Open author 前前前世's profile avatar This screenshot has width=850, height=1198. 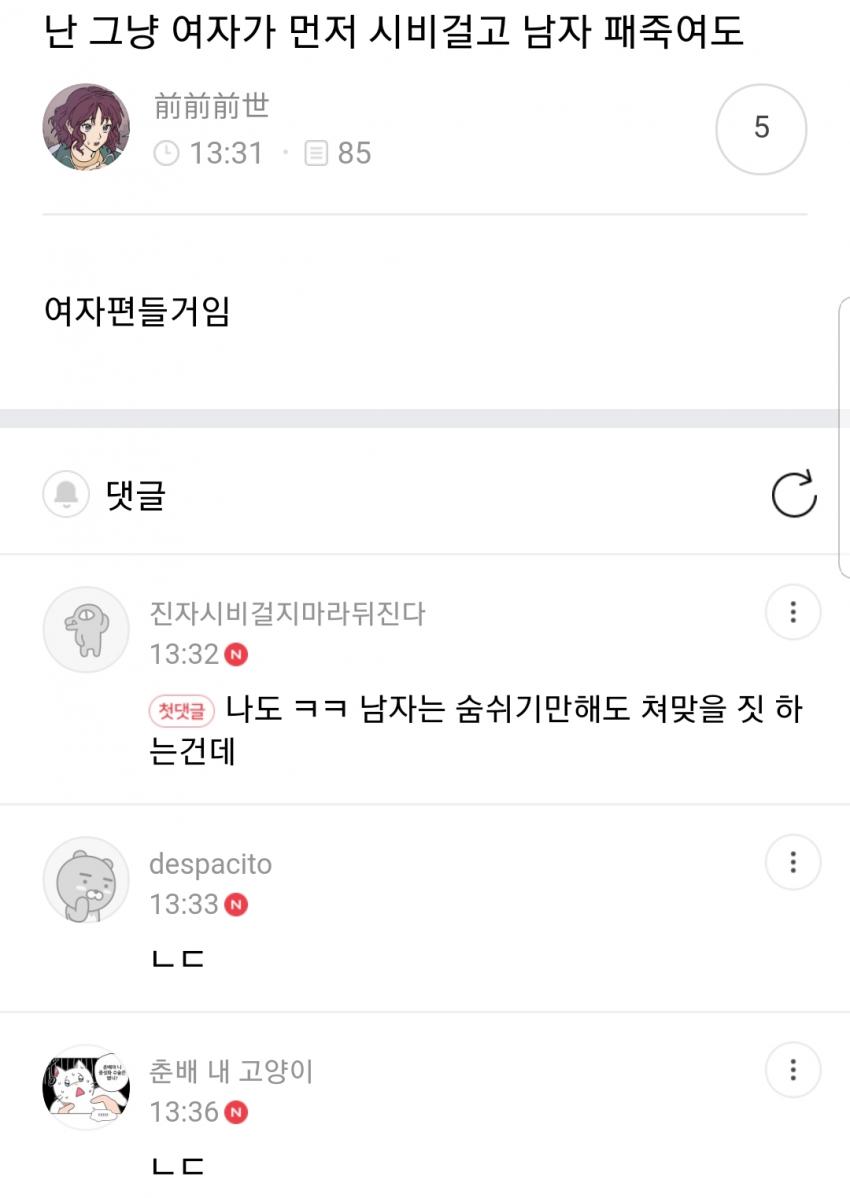pyautogui.click(x=86, y=127)
